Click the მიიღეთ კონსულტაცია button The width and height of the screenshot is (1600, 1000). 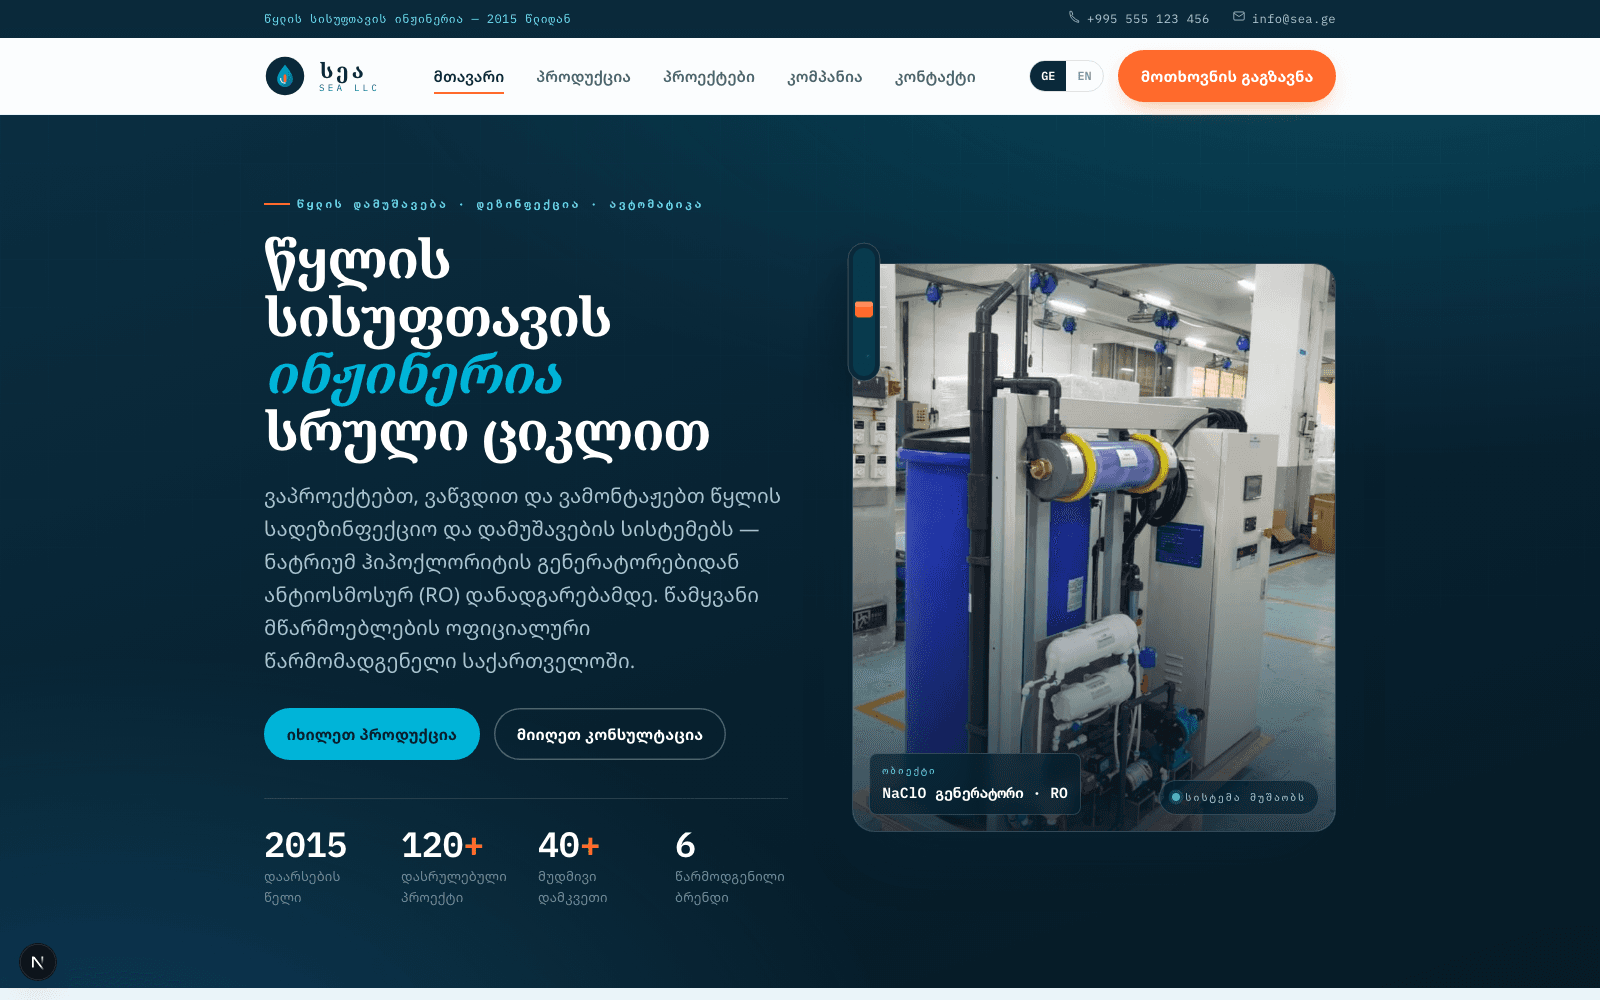click(x=610, y=734)
